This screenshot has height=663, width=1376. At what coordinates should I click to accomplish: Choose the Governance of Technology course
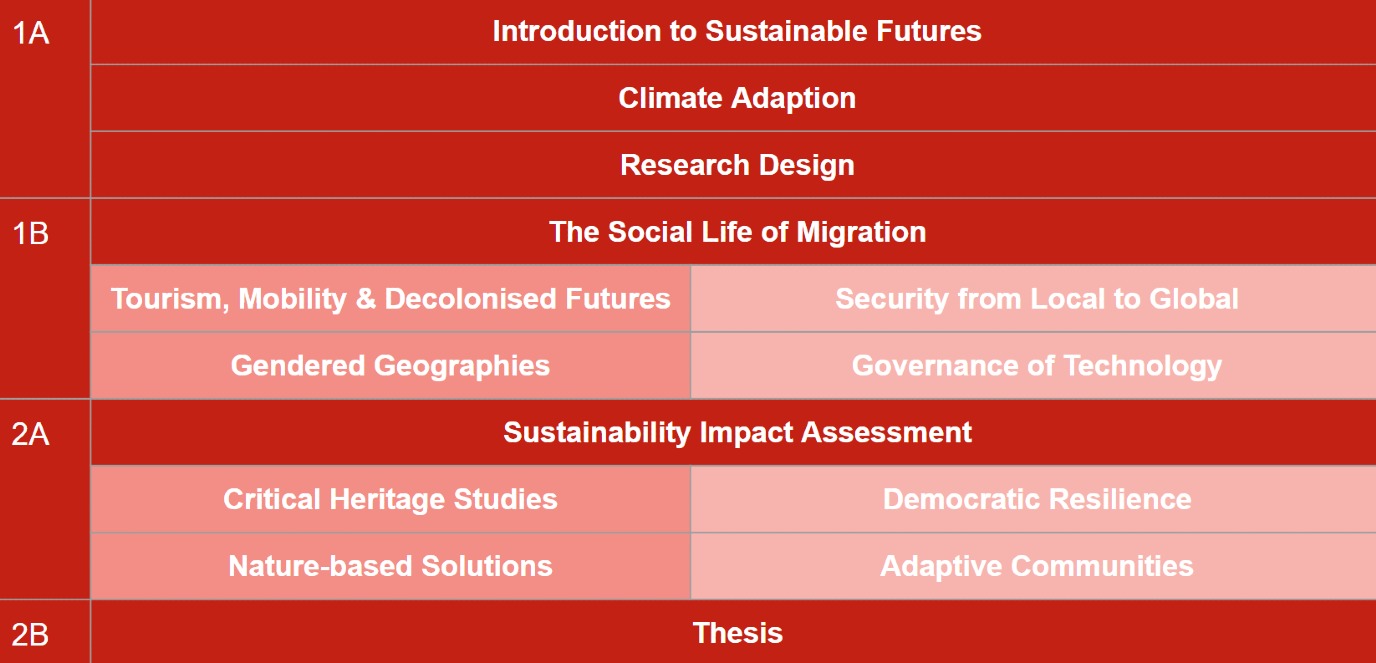[1034, 366]
